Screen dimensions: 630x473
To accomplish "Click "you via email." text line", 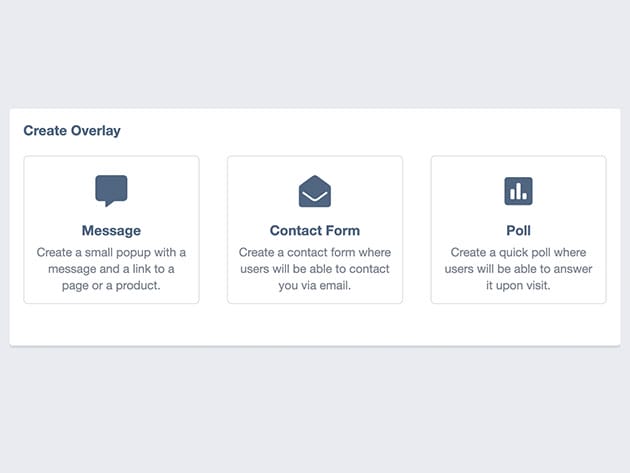I will [x=315, y=285].
